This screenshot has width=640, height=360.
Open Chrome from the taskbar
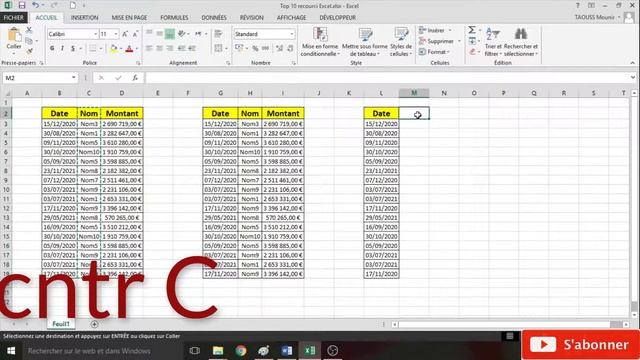click(241, 351)
